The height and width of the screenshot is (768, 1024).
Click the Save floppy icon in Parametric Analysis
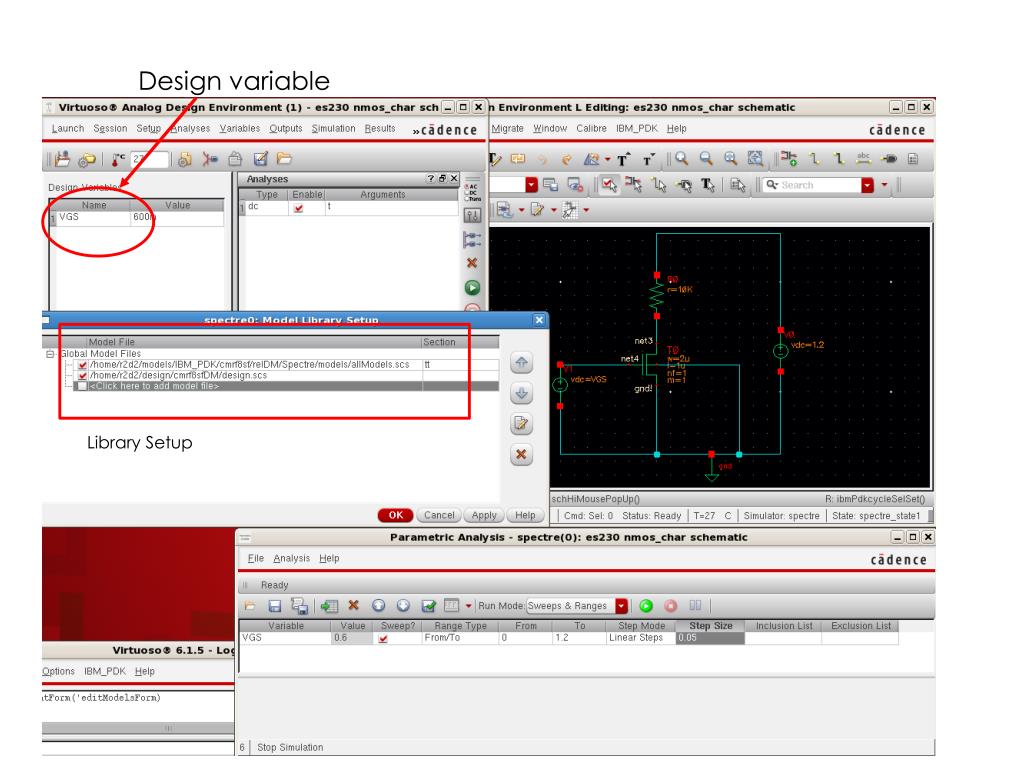274,606
